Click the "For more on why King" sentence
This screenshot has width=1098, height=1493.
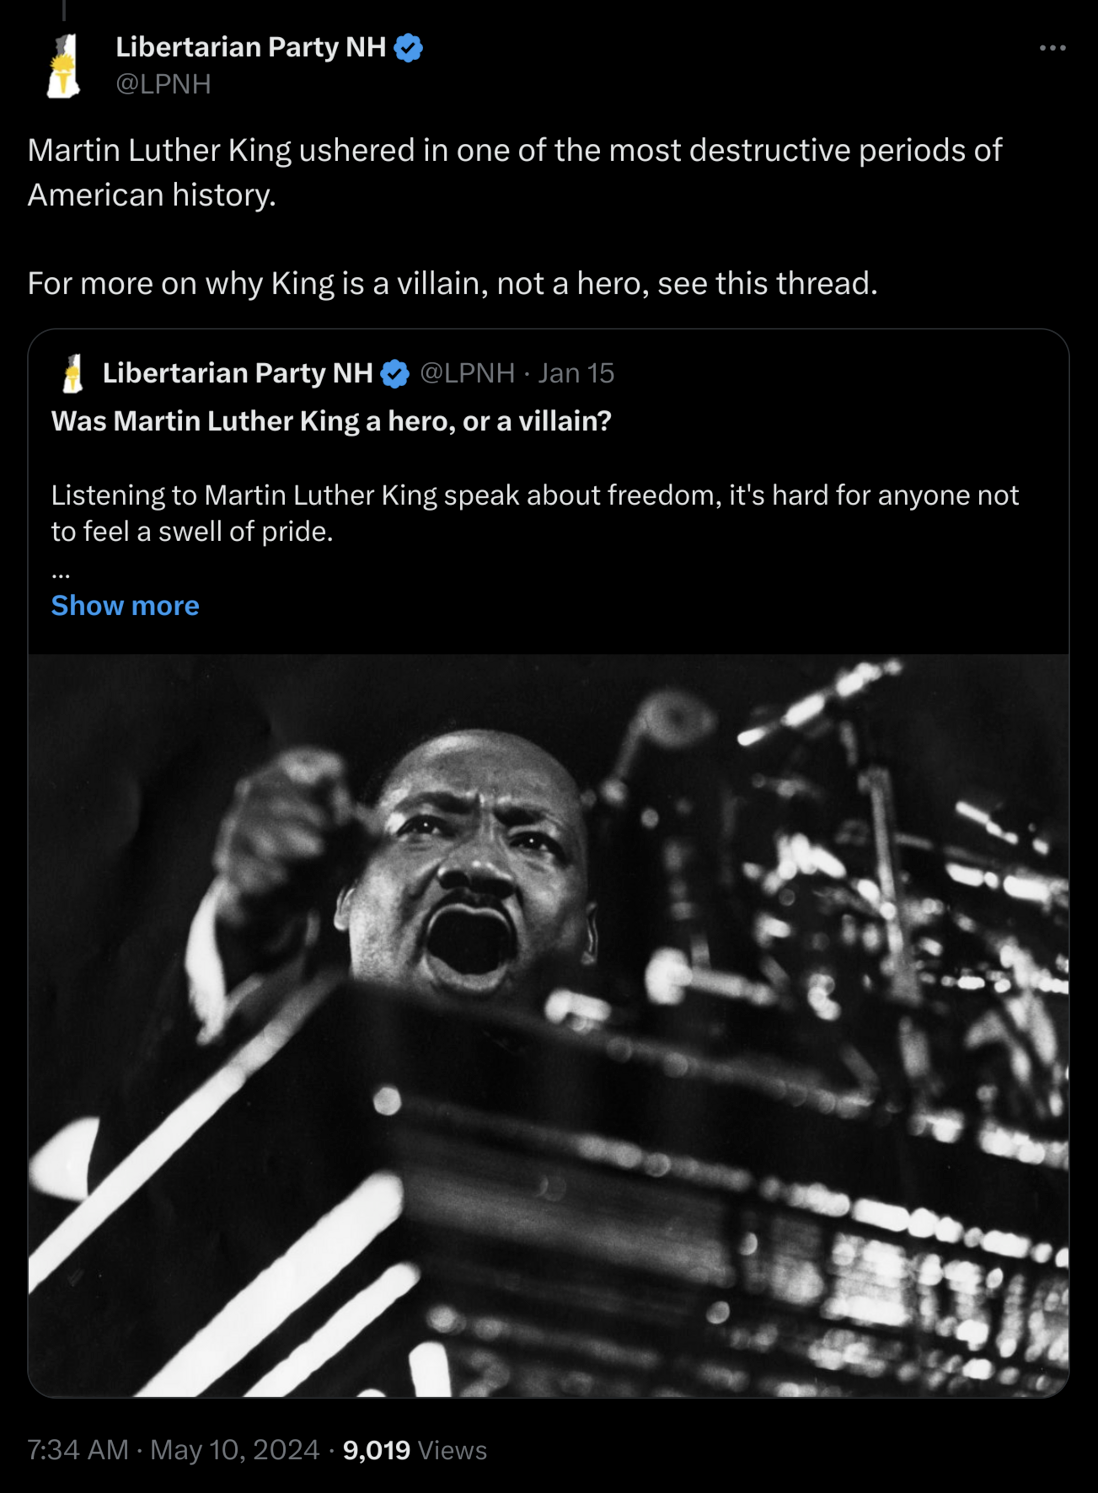click(452, 283)
